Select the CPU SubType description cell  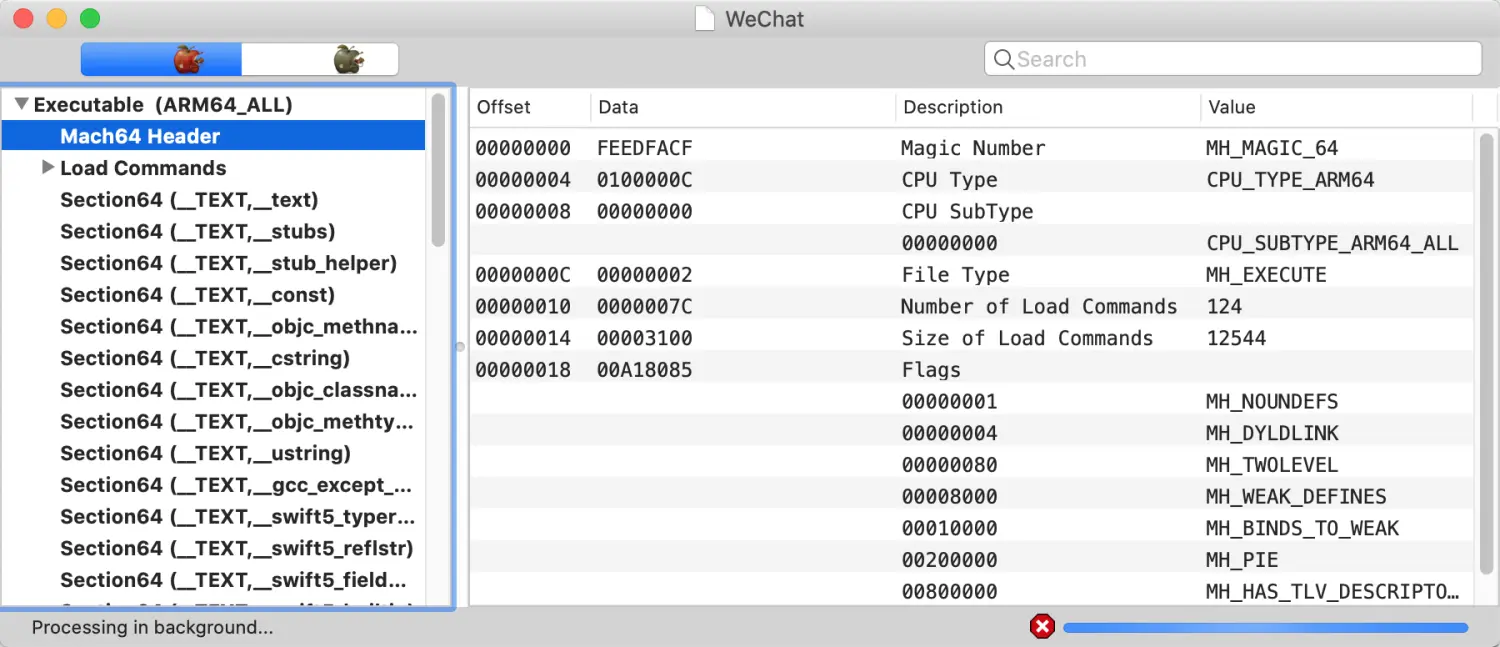pyautogui.click(x=967, y=211)
